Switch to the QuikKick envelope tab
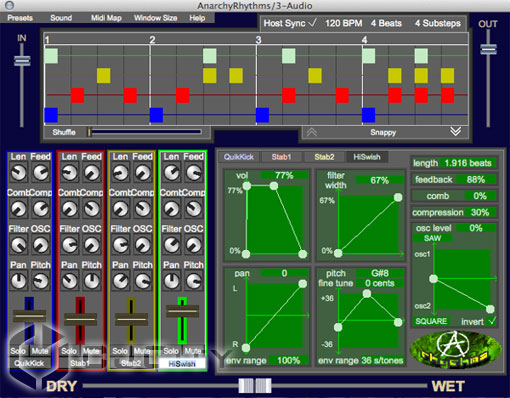 tap(239, 157)
